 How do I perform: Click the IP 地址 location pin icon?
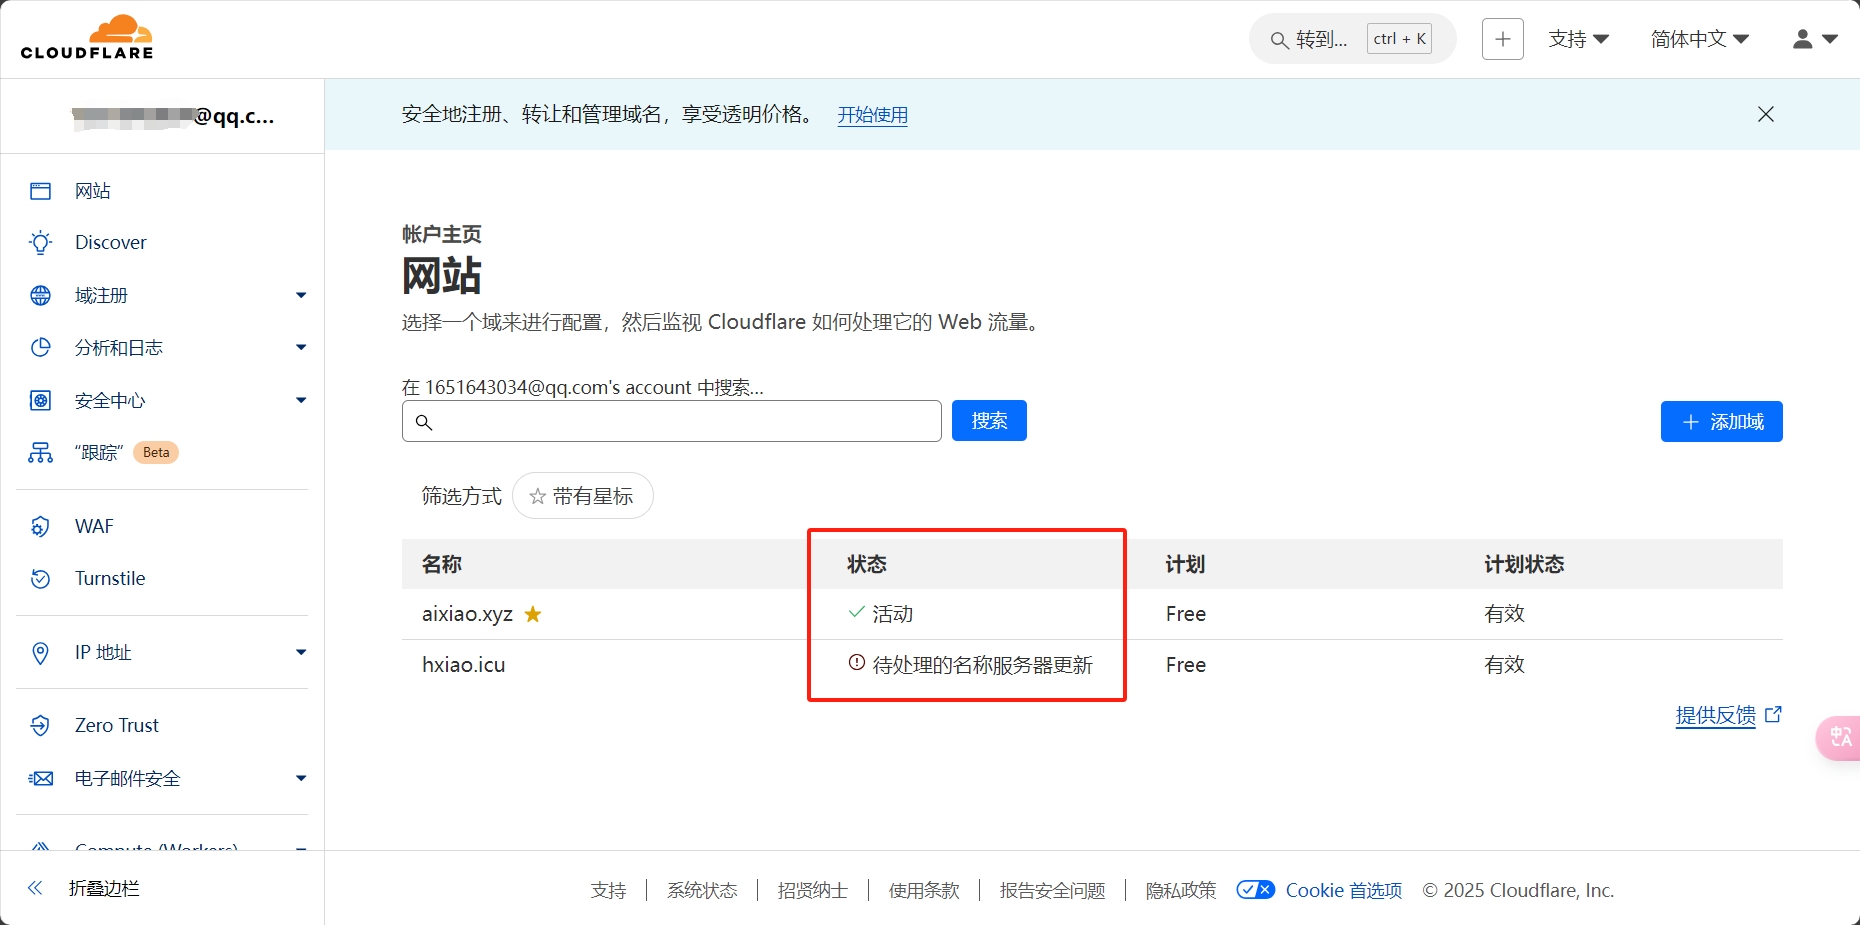coord(40,653)
